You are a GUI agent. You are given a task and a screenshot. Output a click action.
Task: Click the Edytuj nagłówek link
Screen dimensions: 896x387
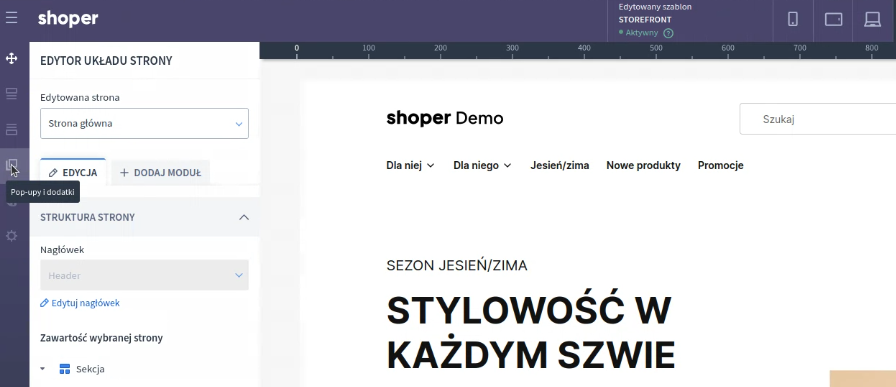pos(80,303)
